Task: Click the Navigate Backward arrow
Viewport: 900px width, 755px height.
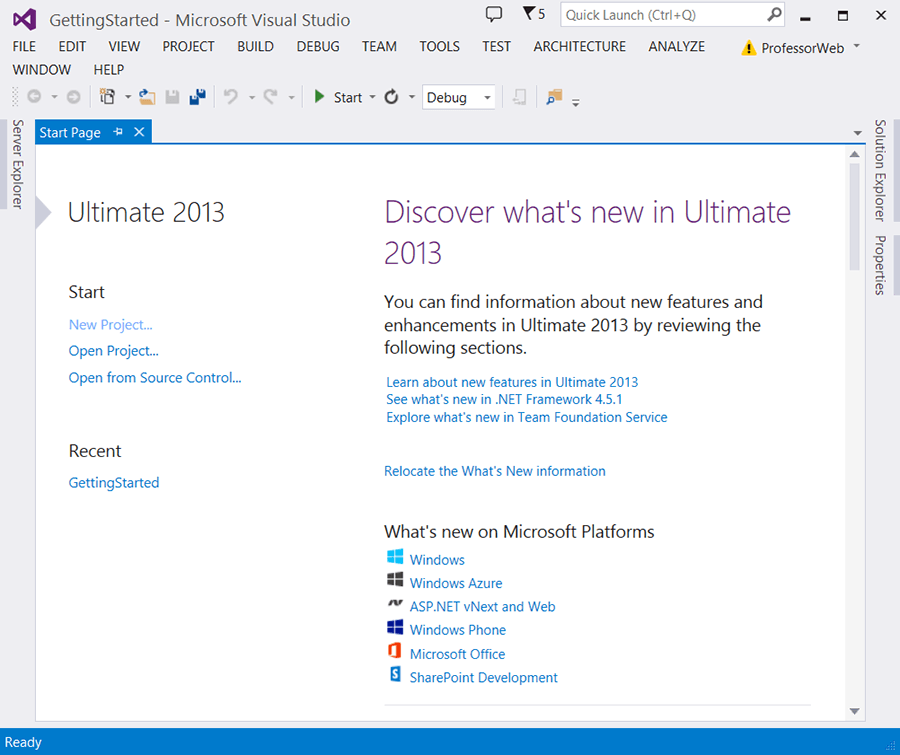Action: [x=34, y=97]
